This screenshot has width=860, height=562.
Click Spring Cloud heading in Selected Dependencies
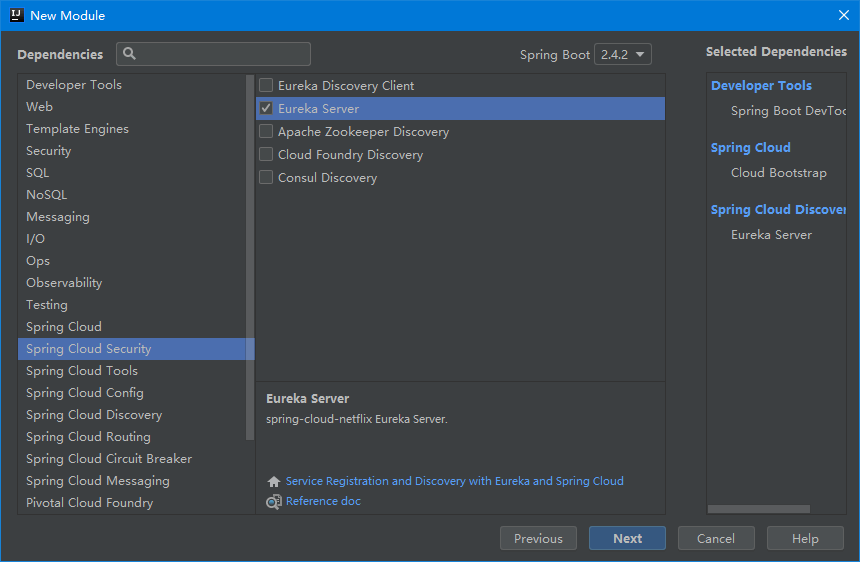[750, 147]
